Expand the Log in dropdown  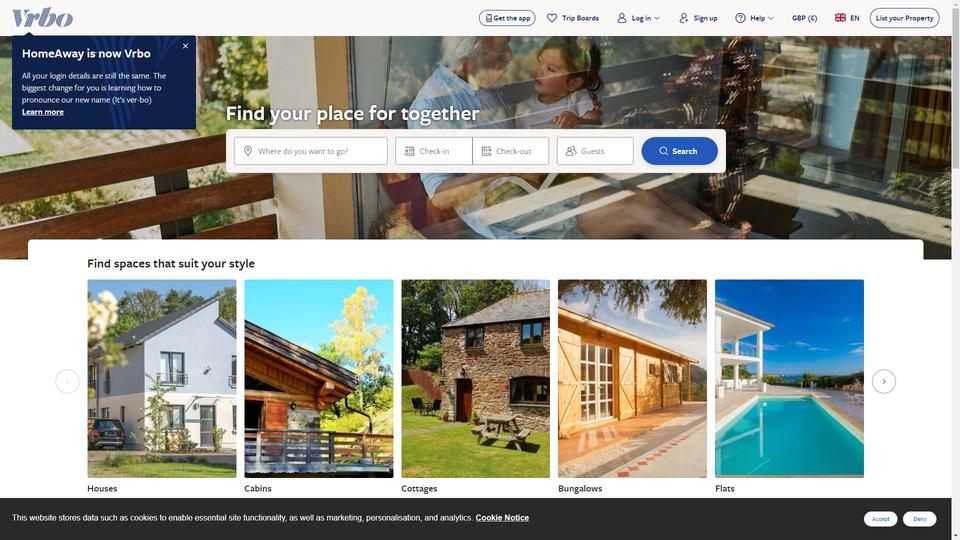[x=638, y=18]
